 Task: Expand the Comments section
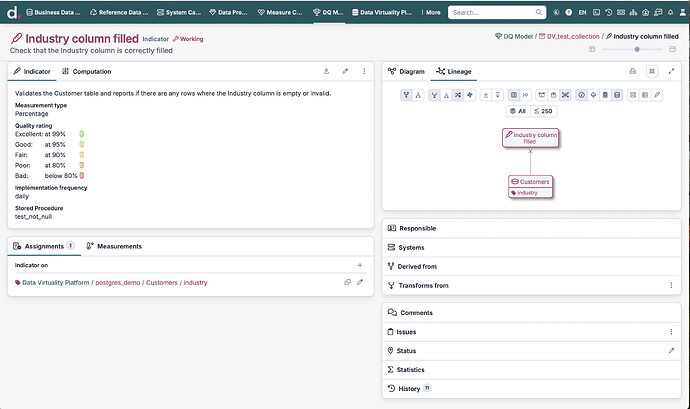coord(531,313)
